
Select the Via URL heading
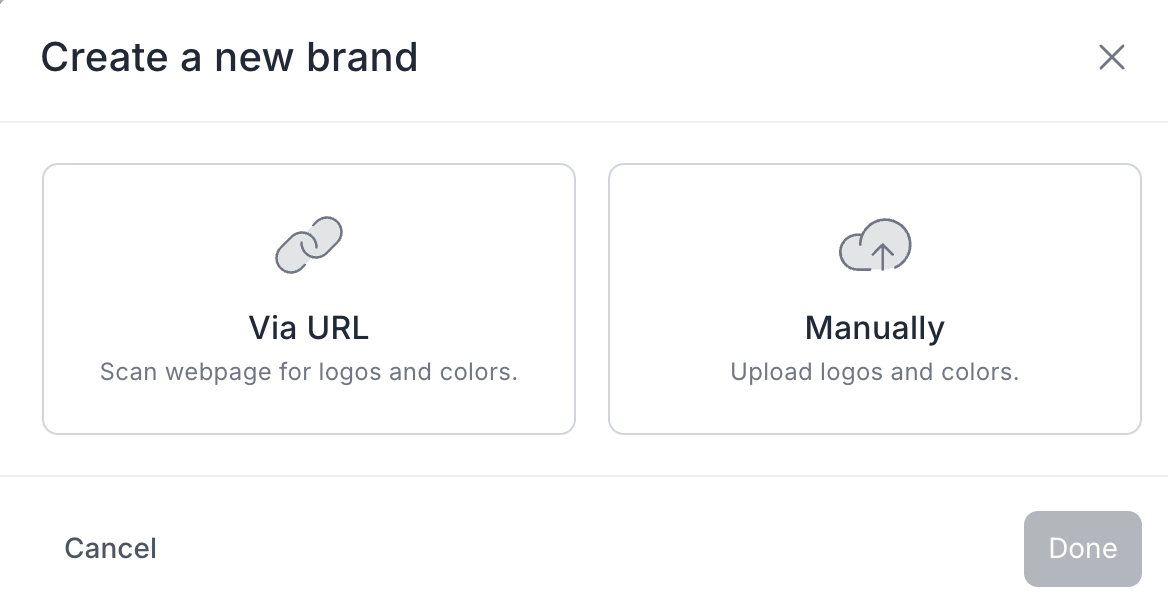point(309,328)
